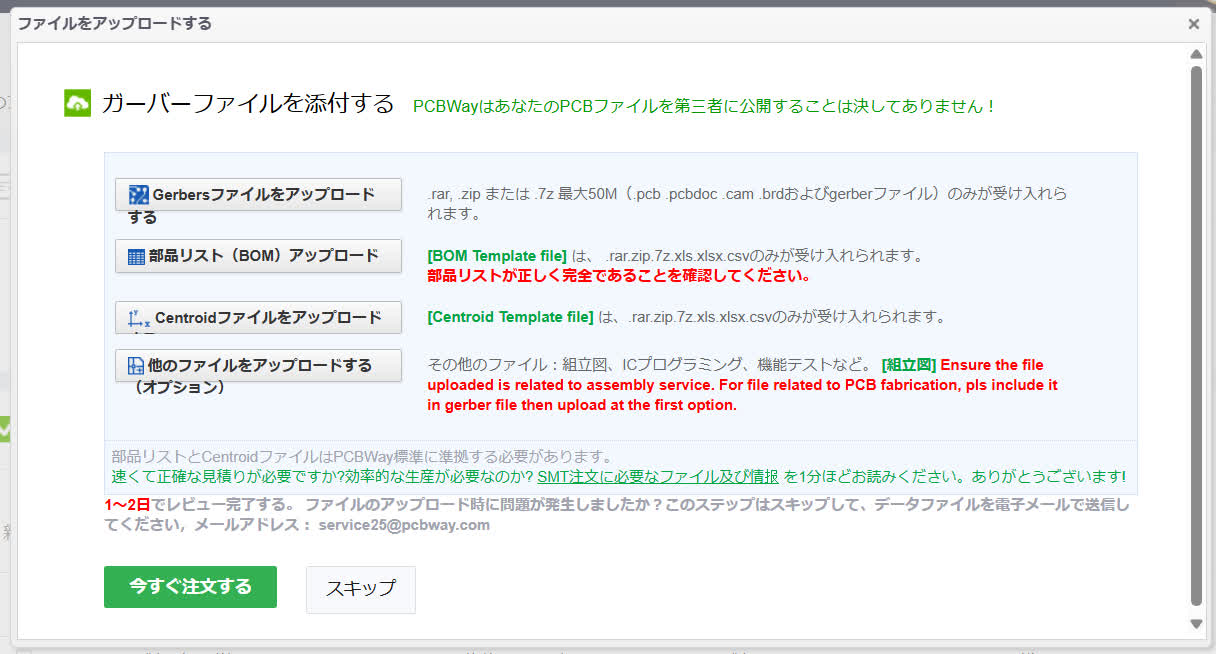Click the scrollbar down arrow
Screen dimensions: 1216x654
(x=1196, y=623)
